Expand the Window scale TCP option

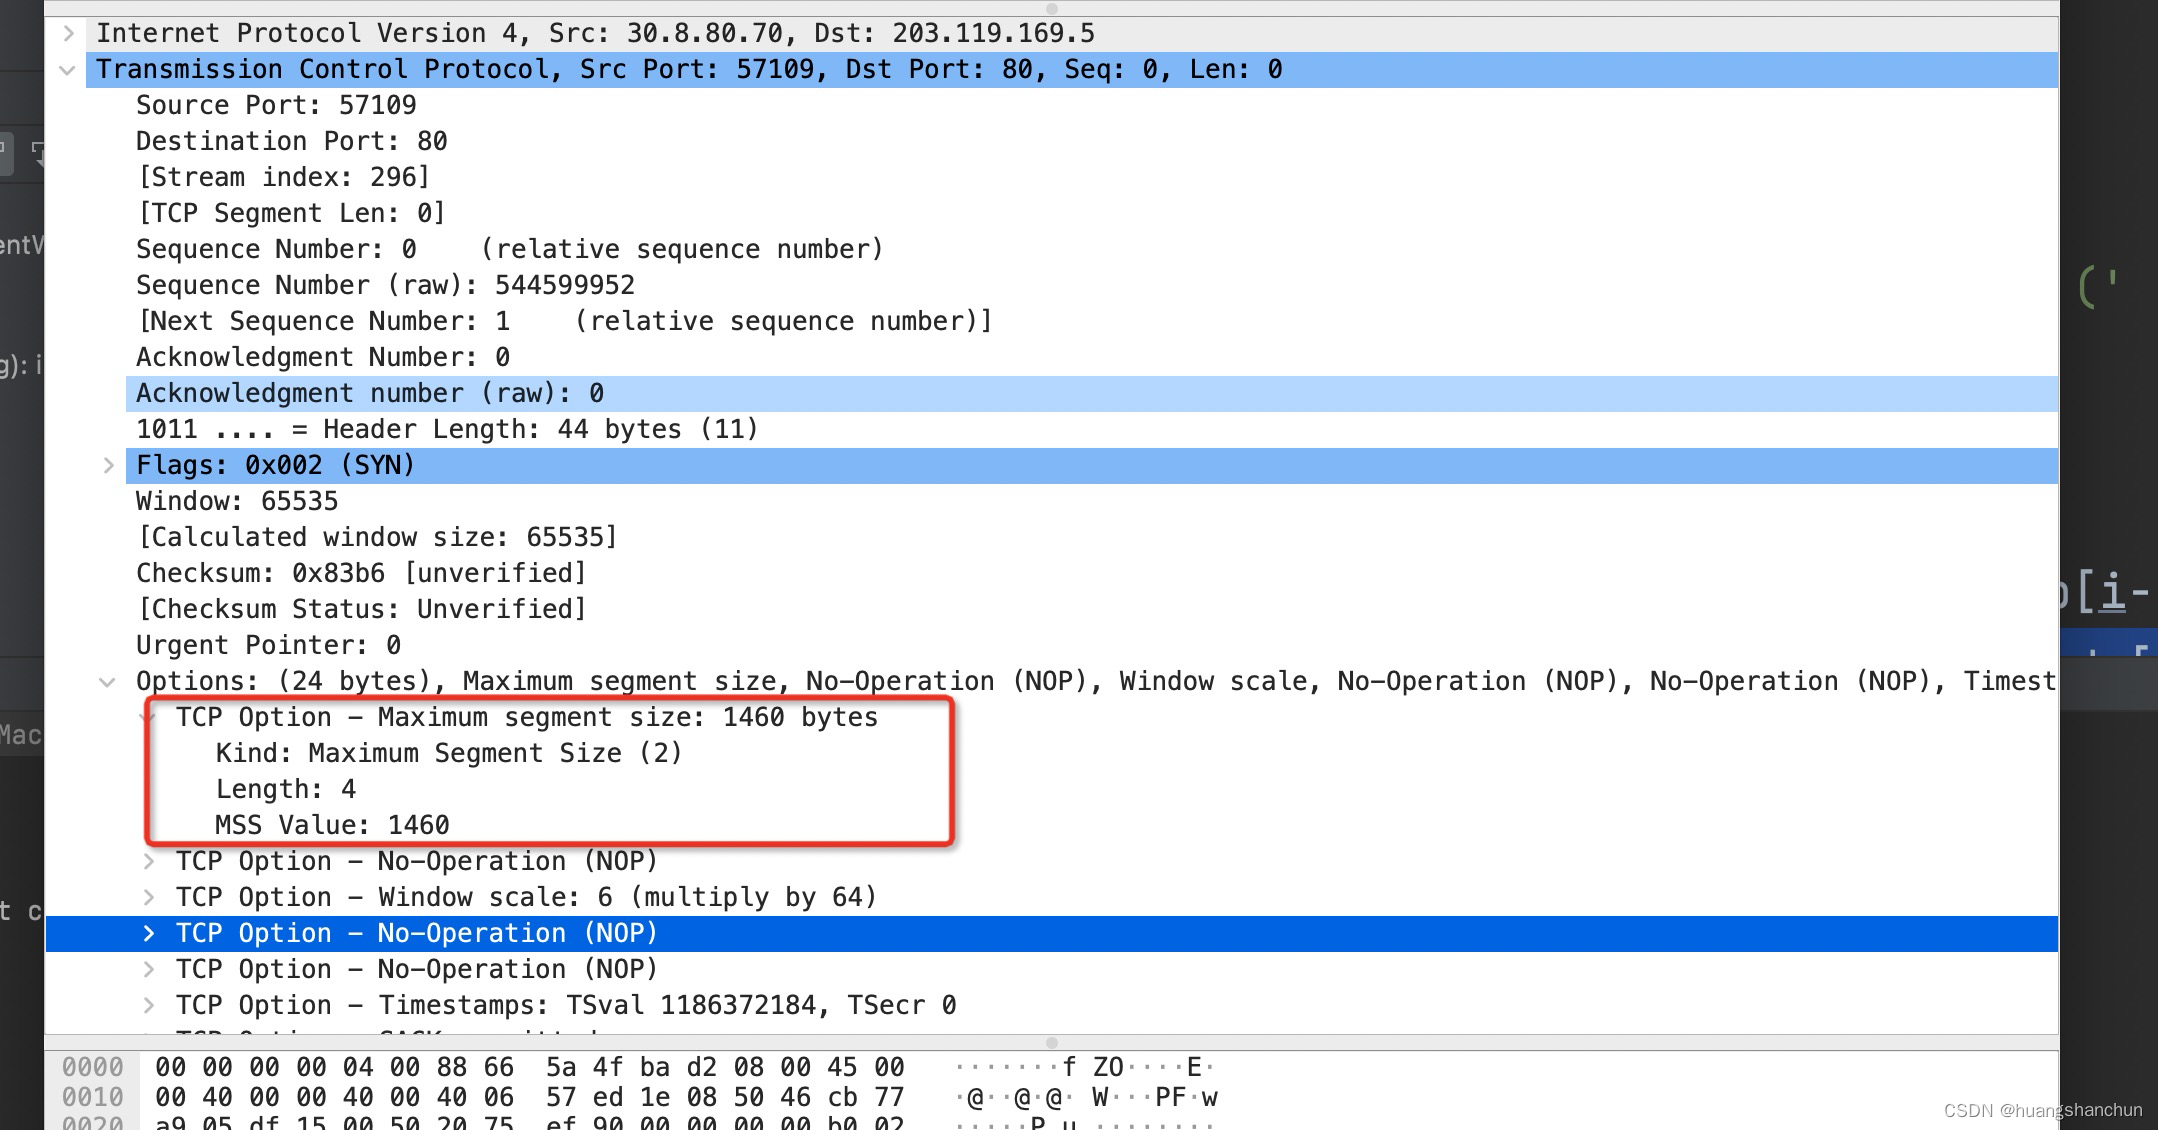150,897
